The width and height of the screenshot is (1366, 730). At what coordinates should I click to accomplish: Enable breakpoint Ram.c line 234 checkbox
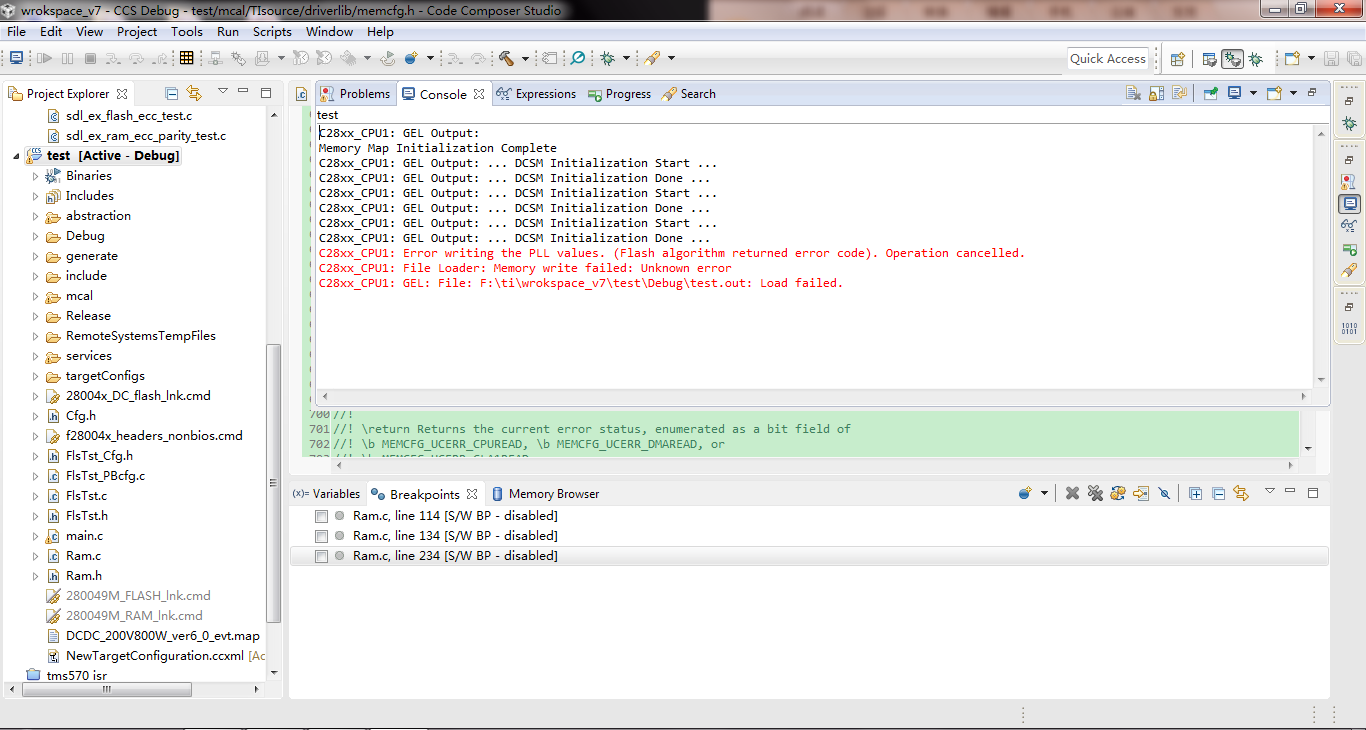[321, 556]
